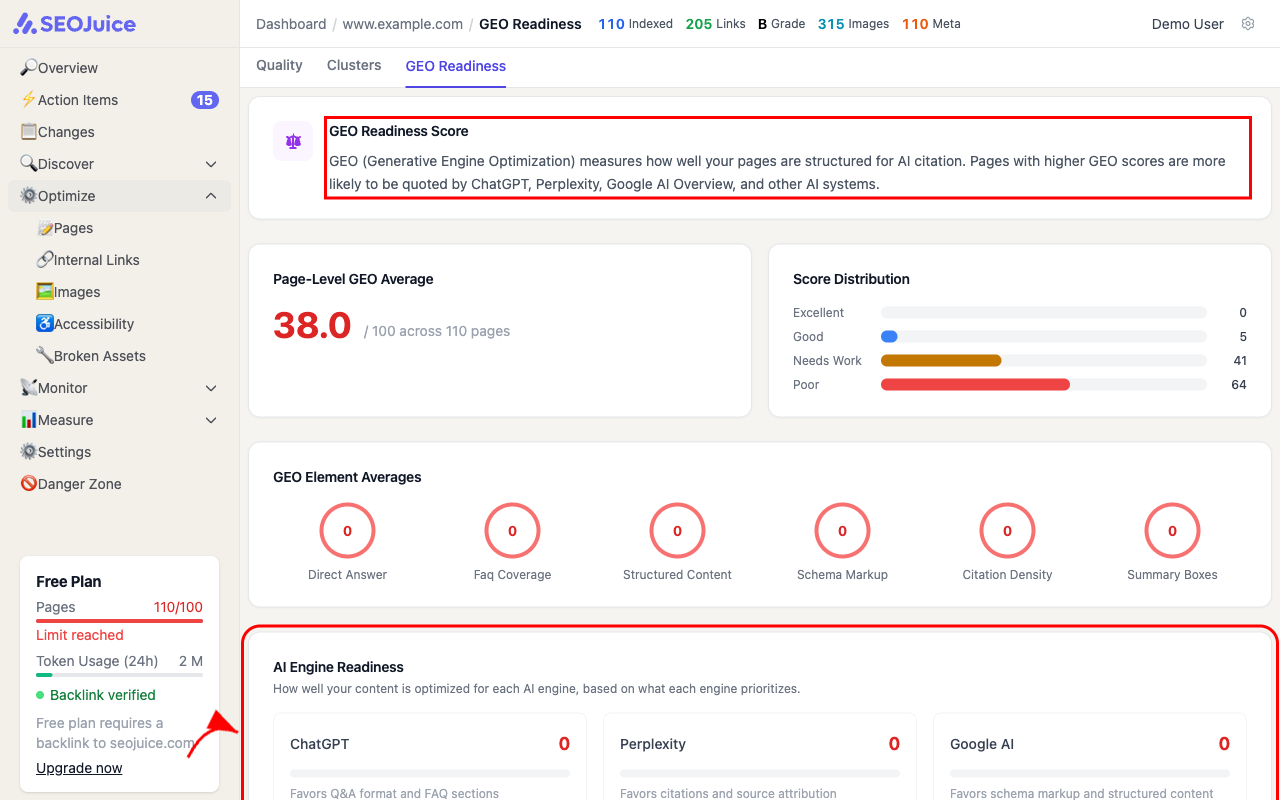Click the Citation Density score circle

click(x=1007, y=531)
